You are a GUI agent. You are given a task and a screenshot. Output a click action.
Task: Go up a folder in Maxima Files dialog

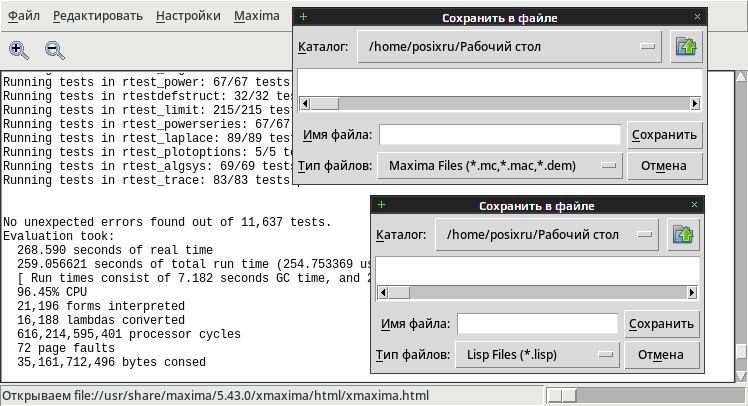pyautogui.click(x=686, y=47)
